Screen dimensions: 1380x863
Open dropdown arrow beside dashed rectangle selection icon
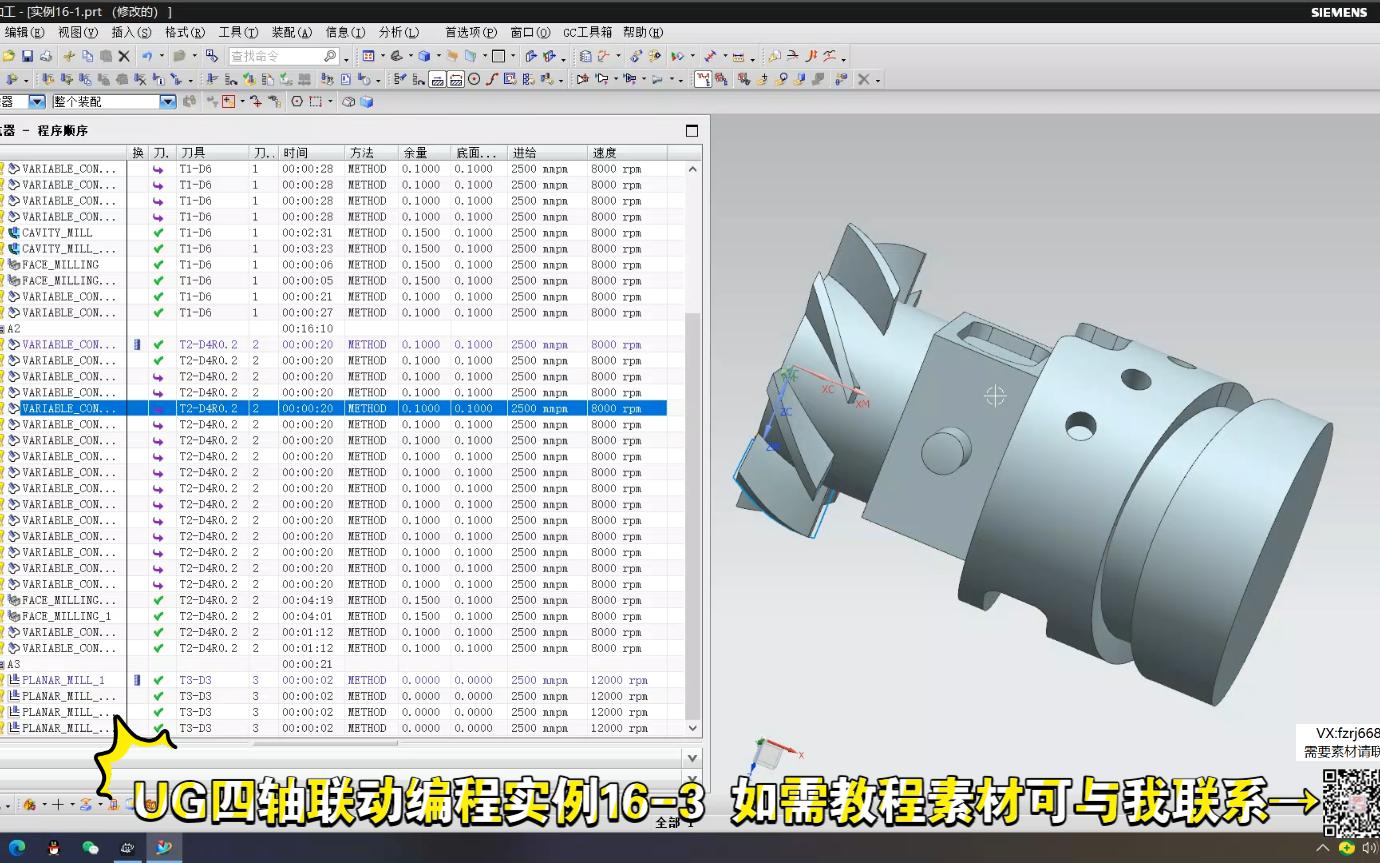pos(329,101)
